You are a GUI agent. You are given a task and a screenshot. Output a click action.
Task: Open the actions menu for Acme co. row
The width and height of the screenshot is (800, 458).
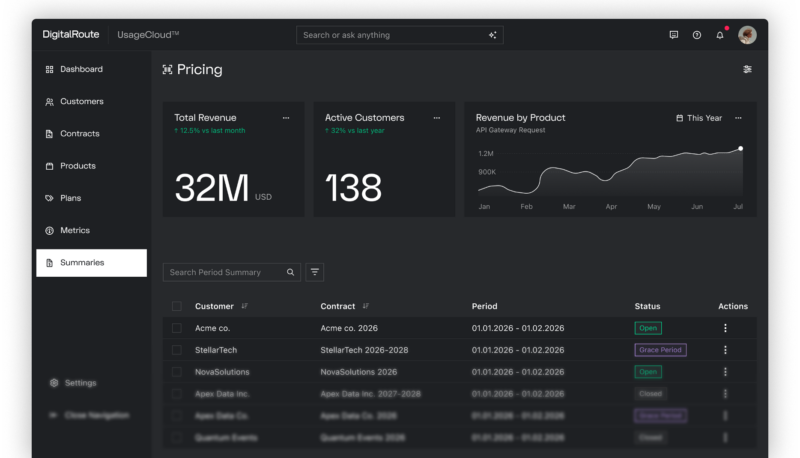[x=725, y=328]
